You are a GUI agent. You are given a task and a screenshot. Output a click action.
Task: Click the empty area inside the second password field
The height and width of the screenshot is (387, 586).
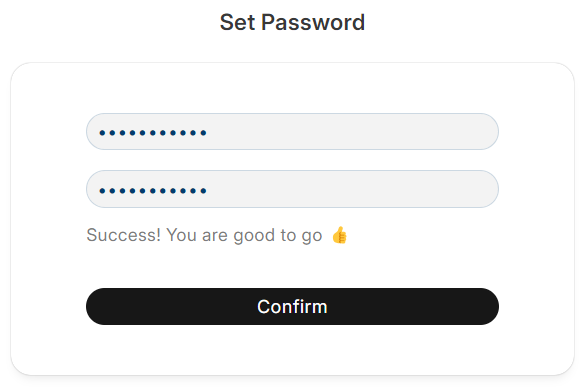click(x=351, y=189)
